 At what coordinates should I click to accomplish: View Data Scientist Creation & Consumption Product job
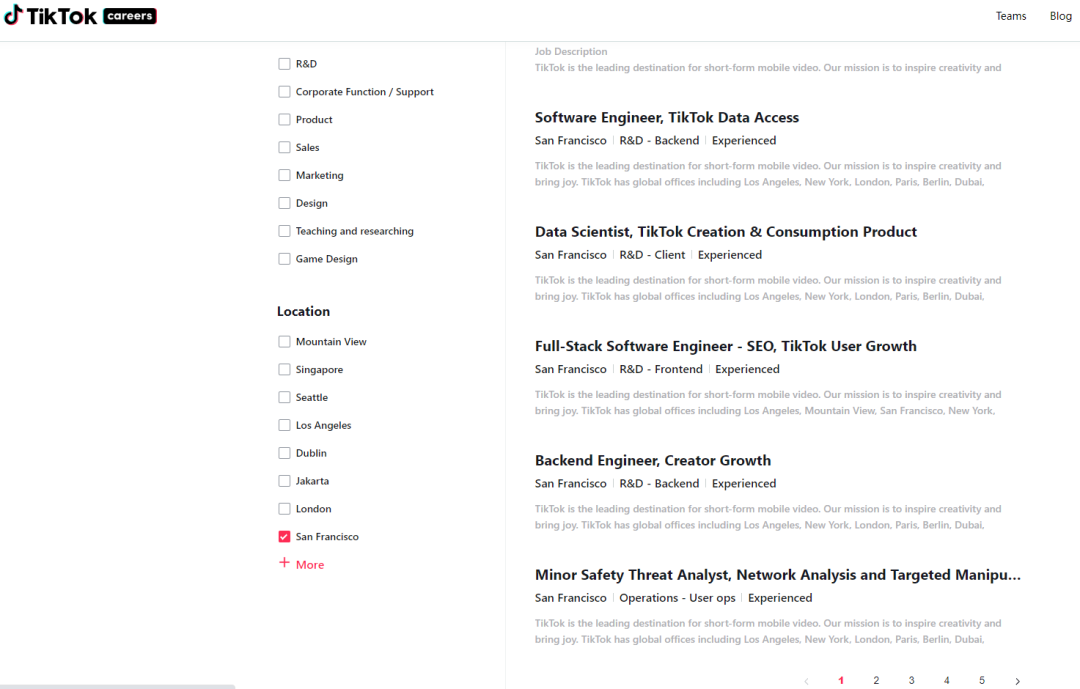(725, 232)
